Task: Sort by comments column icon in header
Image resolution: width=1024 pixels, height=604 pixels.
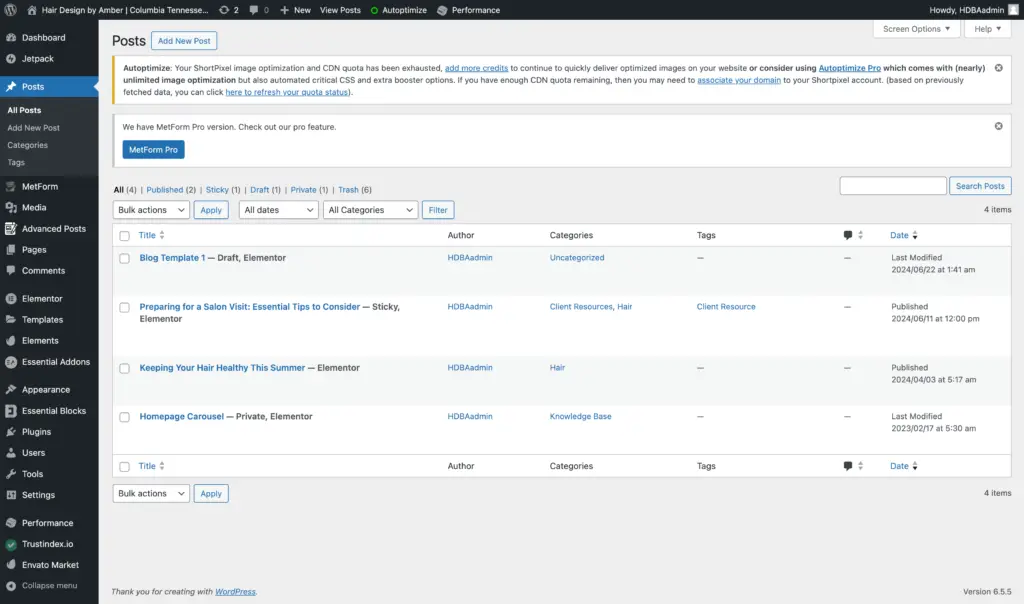Action: [x=848, y=236]
